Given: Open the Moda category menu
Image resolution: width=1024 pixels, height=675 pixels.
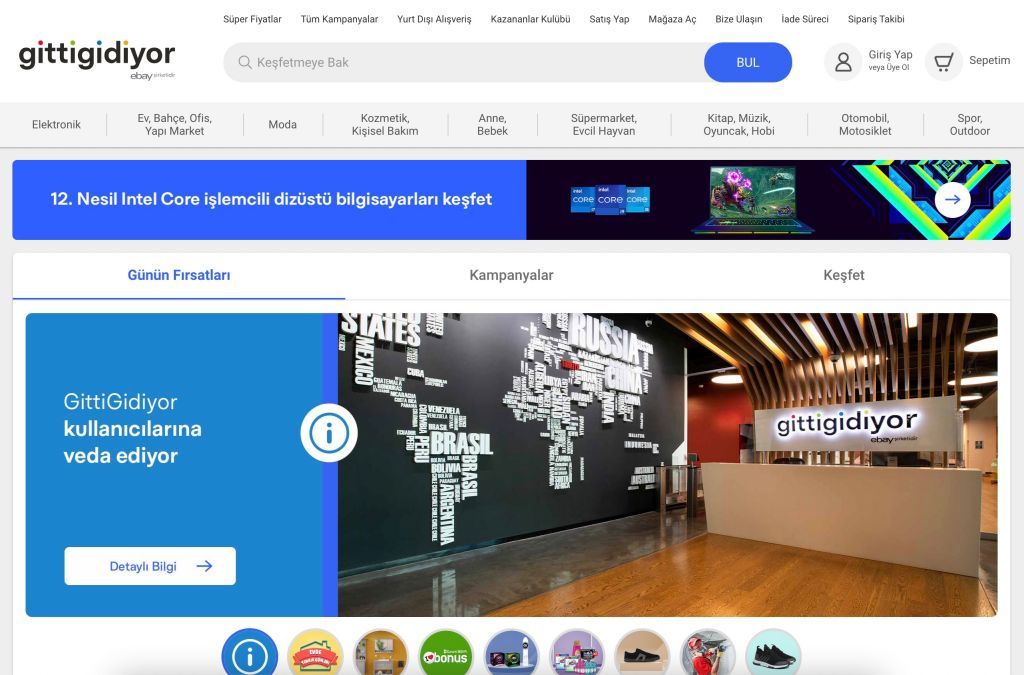Looking at the screenshot, I should 283,124.
